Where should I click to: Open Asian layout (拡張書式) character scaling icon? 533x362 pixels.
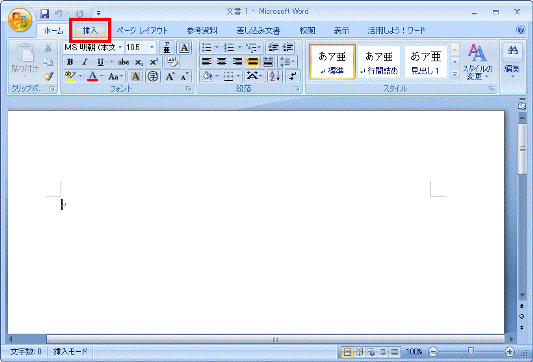click(x=254, y=76)
